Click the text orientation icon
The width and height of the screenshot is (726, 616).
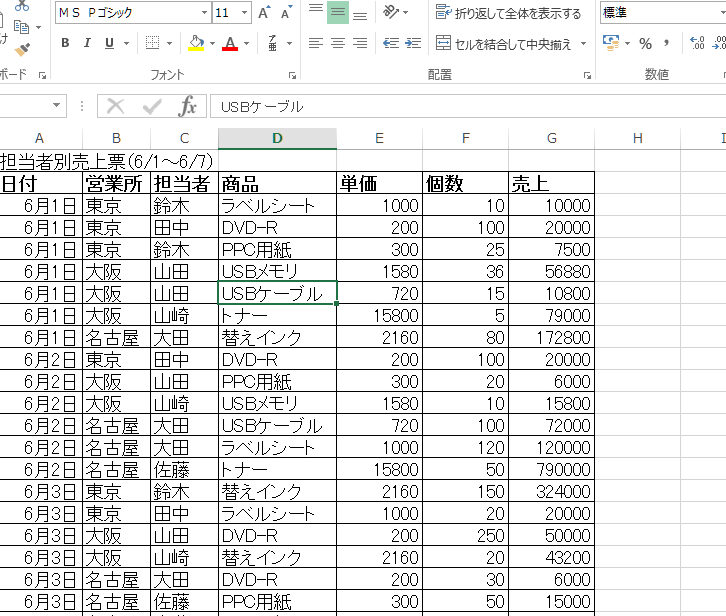tap(391, 13)
